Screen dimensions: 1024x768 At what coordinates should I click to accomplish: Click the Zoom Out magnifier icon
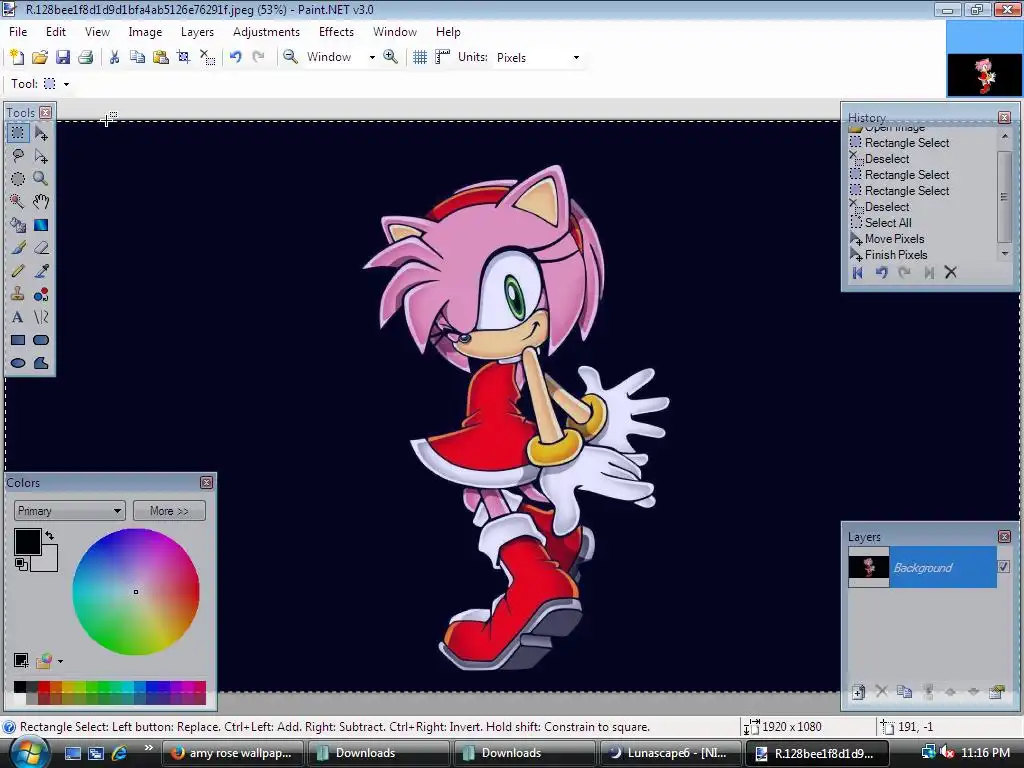click(x=291, y=57)
